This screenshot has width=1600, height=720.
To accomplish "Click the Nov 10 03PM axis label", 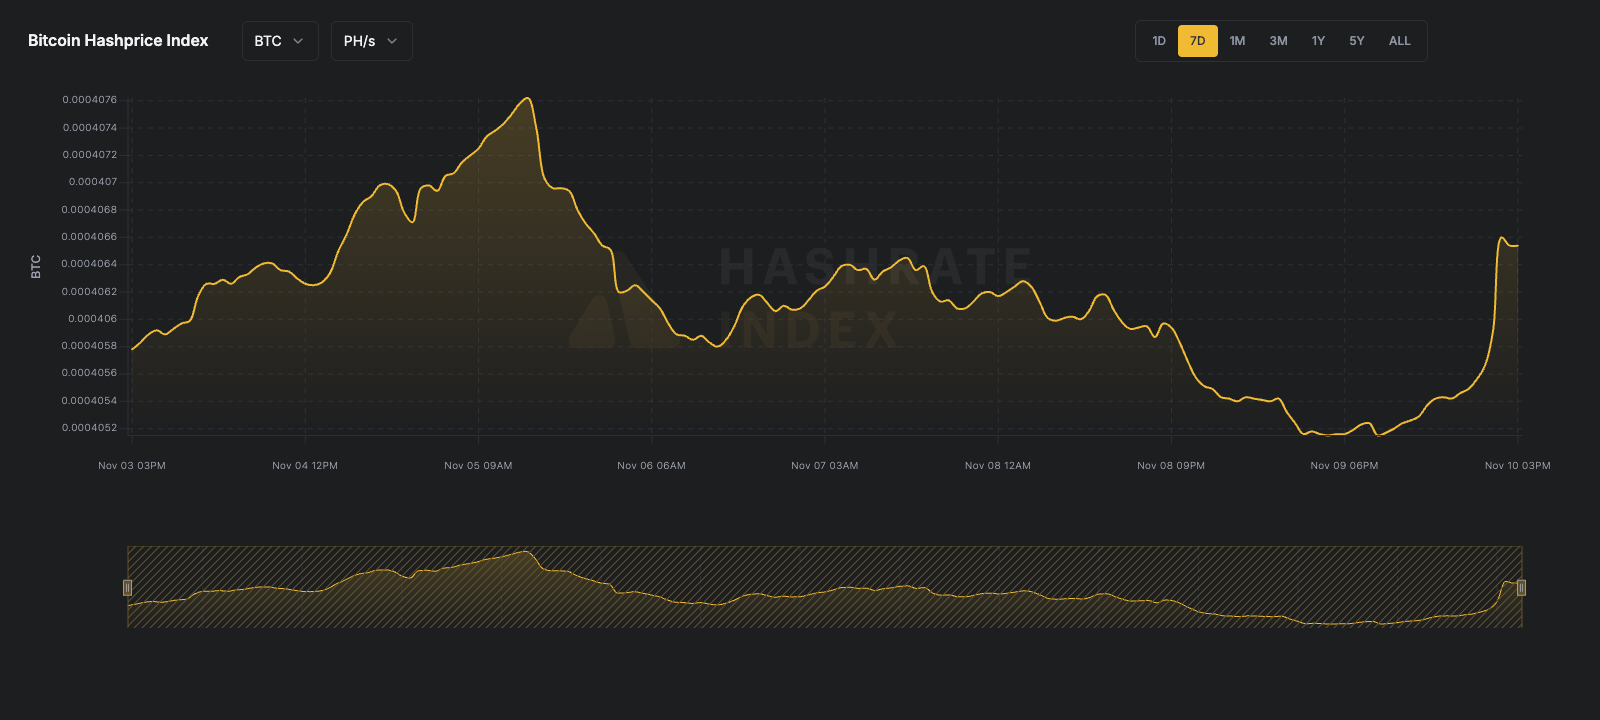I will [1517, 466].
